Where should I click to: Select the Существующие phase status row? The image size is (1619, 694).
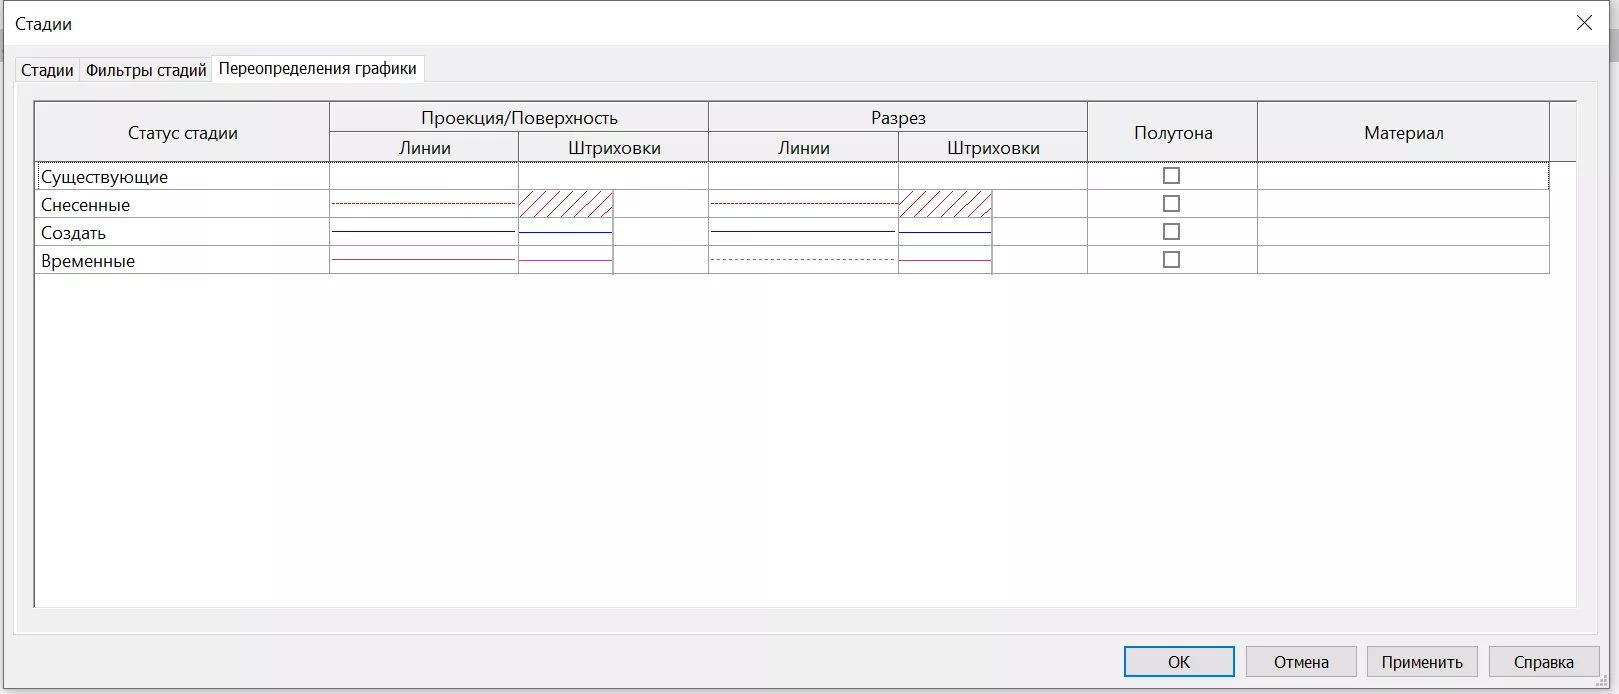point(182,177)
